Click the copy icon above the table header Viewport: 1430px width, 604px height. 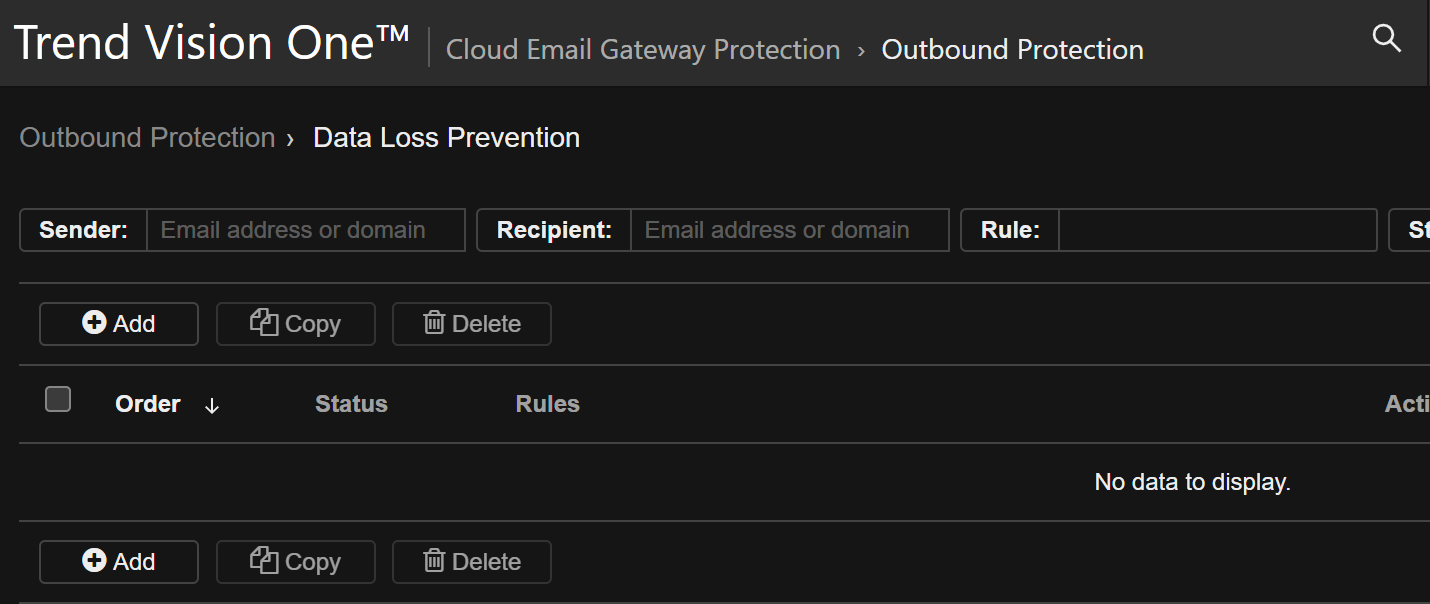(x=264, y=323)
